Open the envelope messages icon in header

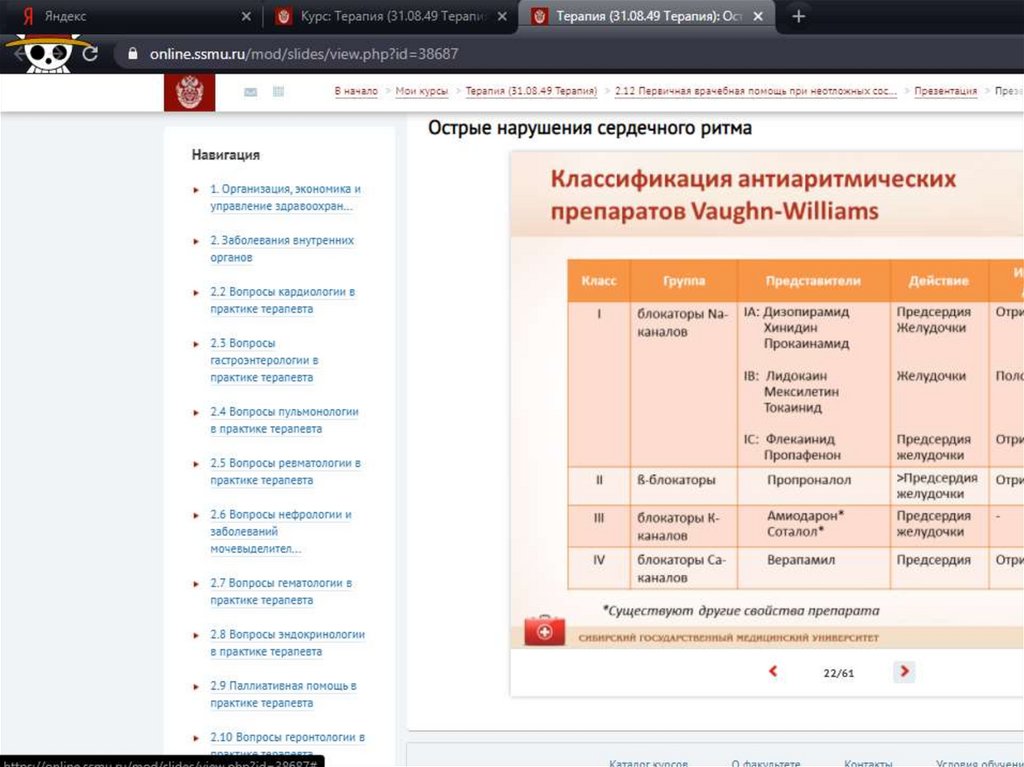250,92
